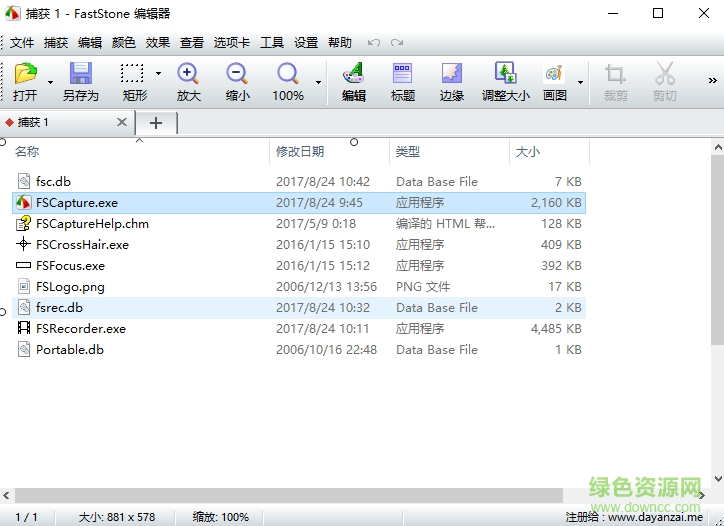Click the undo arrow in menu bar
Image resolution: width=724 pixels, height=526 pixels.
[x=374, y=43]
